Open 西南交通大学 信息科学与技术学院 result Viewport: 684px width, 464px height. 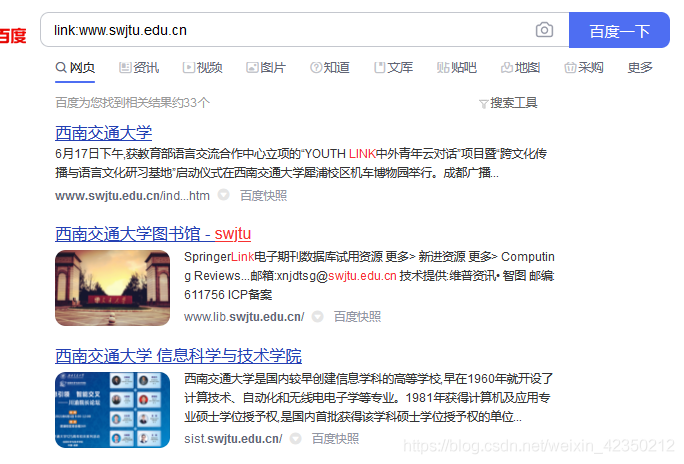(178, 356)
